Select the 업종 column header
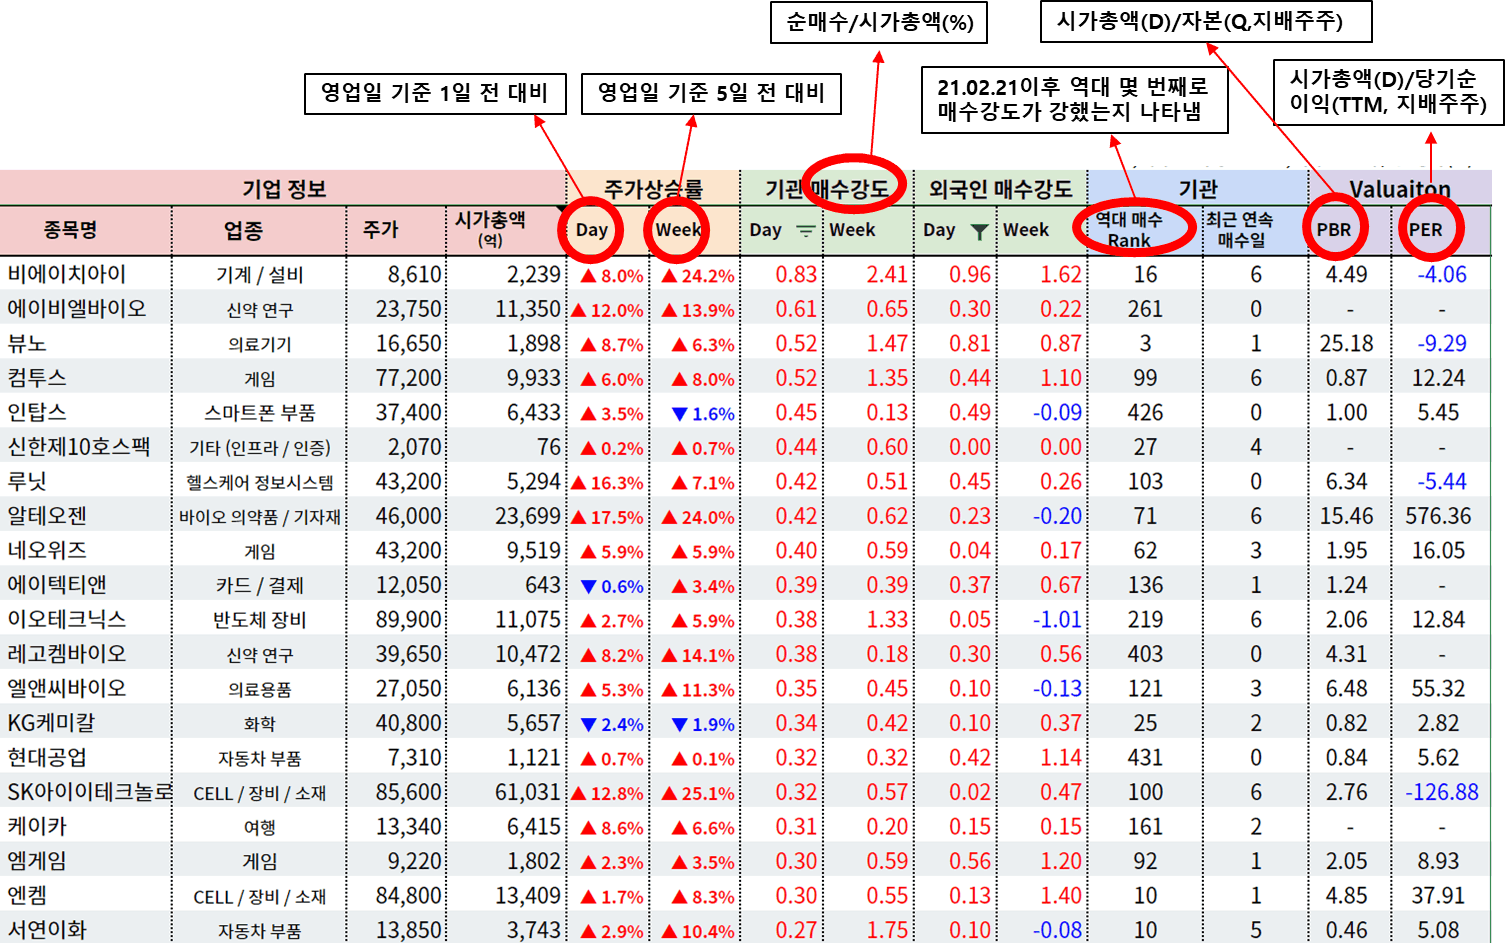 point(243,231)
